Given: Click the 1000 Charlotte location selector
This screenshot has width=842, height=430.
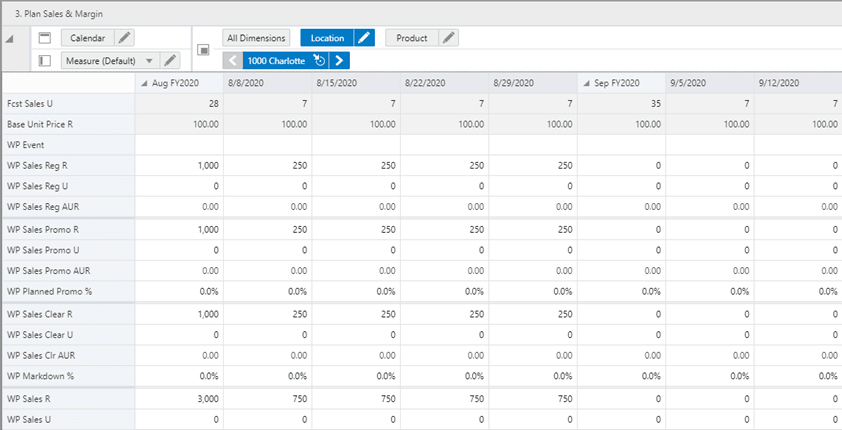Looking at the screenshot, I should (x=277, y=61).
